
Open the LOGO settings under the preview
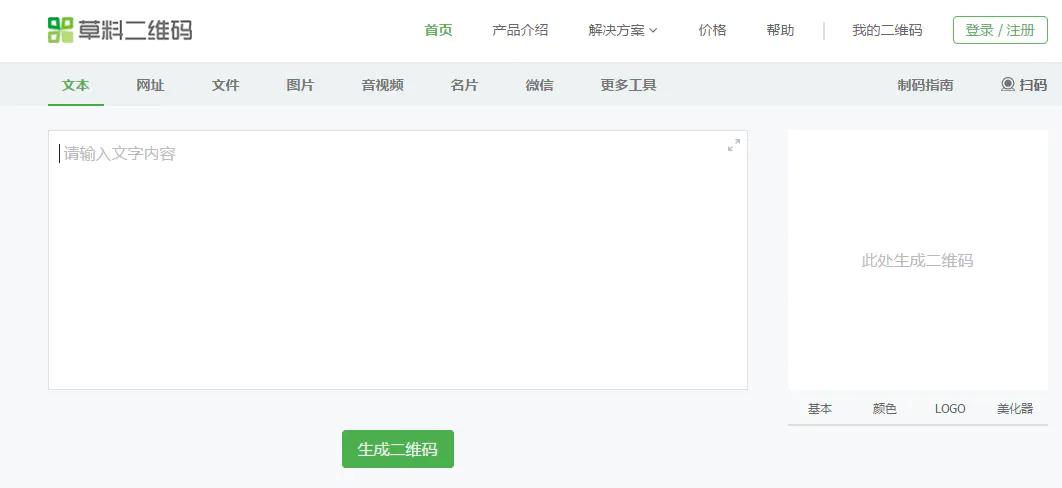click(950, 409)
